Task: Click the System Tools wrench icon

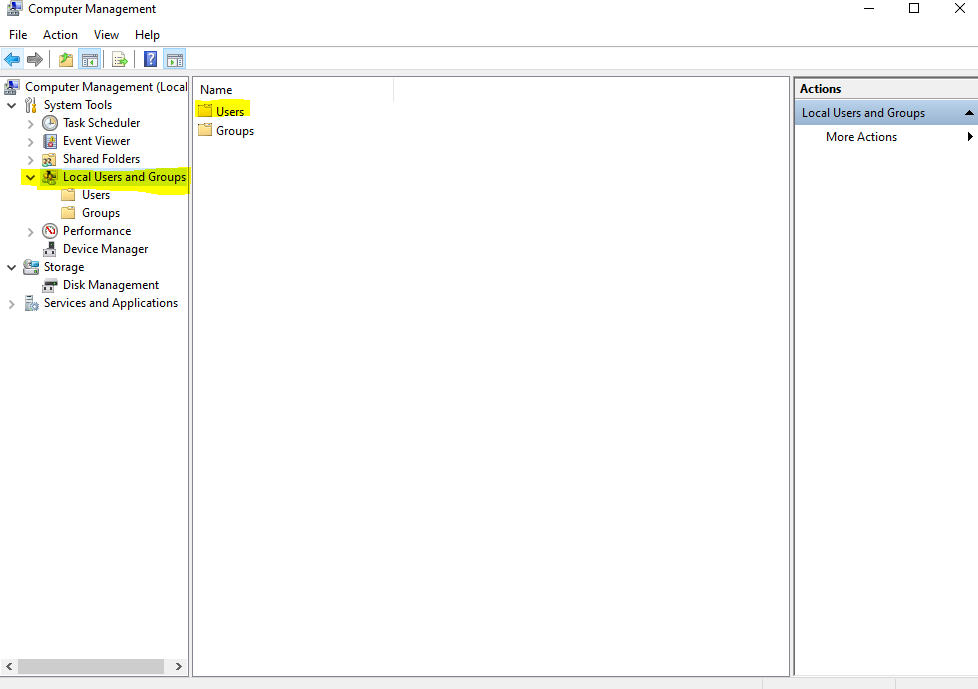Action: pyautogui.click(x=31, y=105)
